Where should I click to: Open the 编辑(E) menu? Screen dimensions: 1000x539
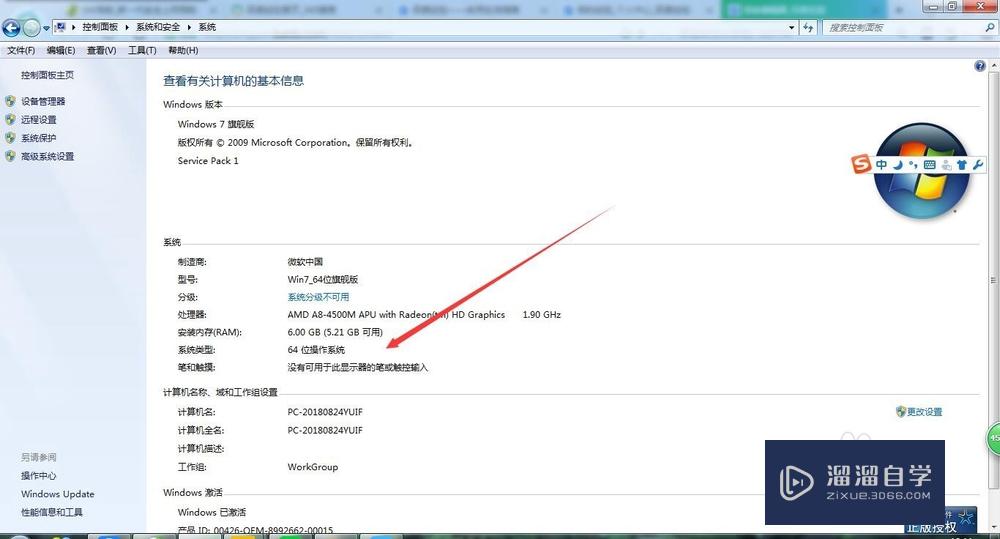click(61, 50)
